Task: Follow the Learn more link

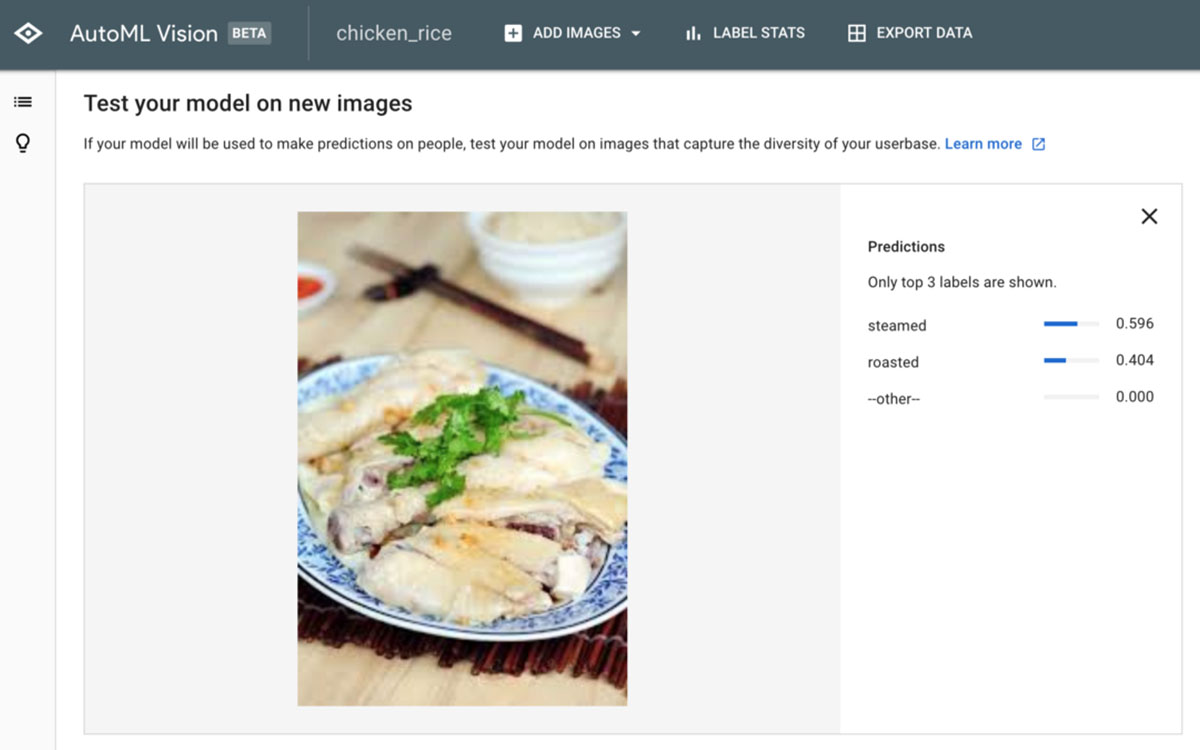Action: tap(982, 144)
